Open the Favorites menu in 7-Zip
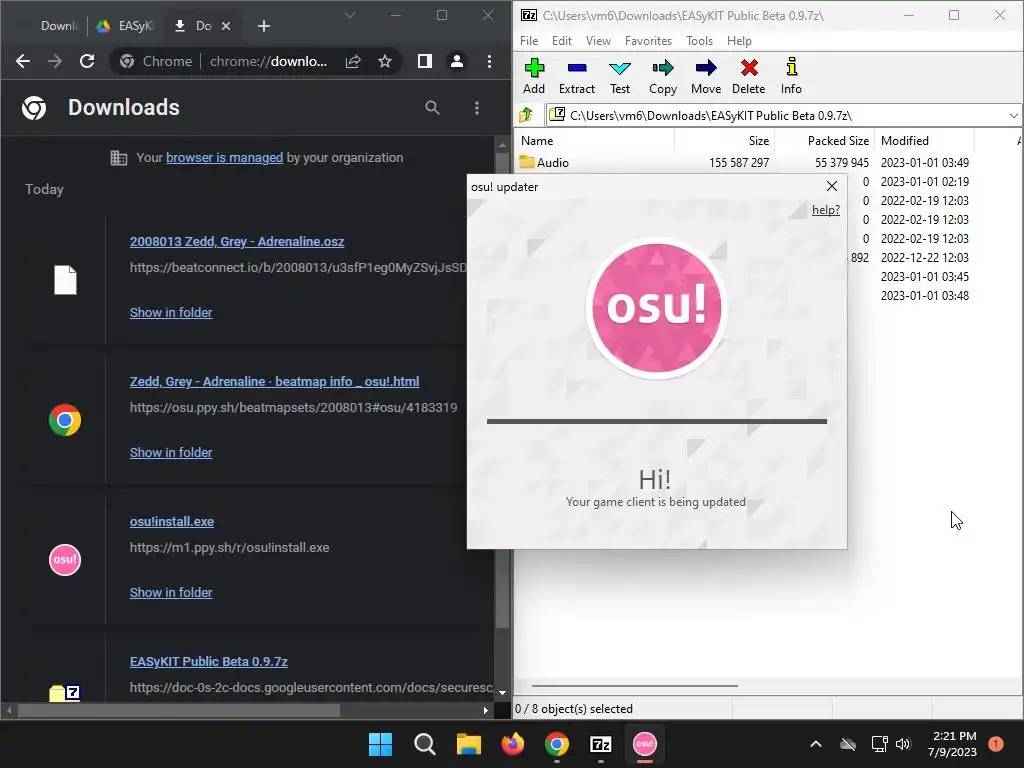 [x=648, y=40]
